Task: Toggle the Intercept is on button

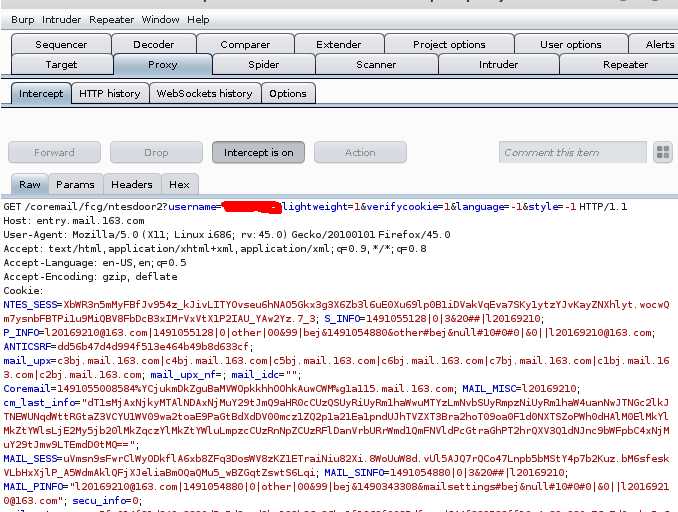Action: coord(258,153)
